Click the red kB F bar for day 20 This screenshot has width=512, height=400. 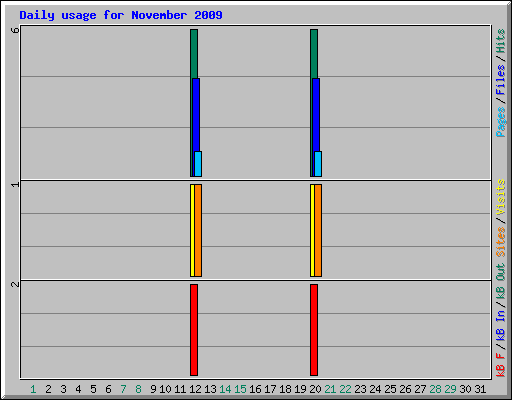[x=314, y=330]
